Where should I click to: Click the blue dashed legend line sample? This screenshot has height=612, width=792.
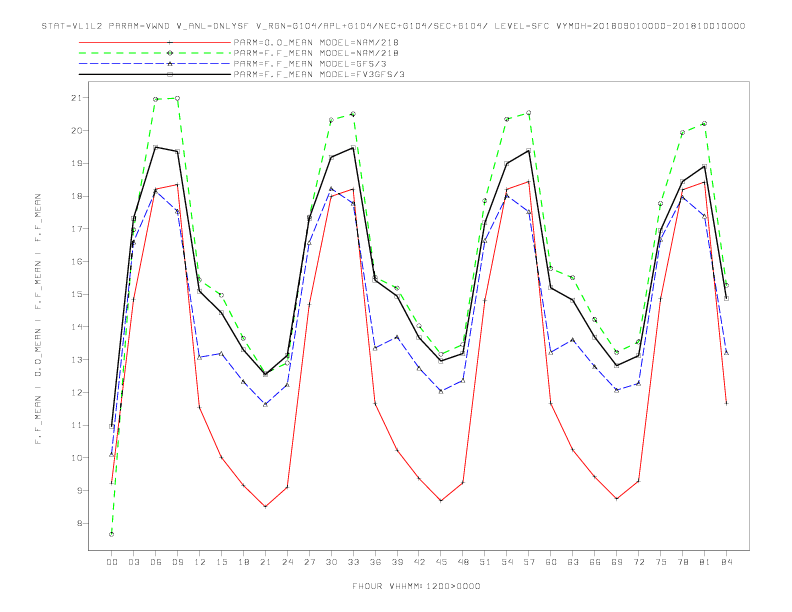[155, 64]
